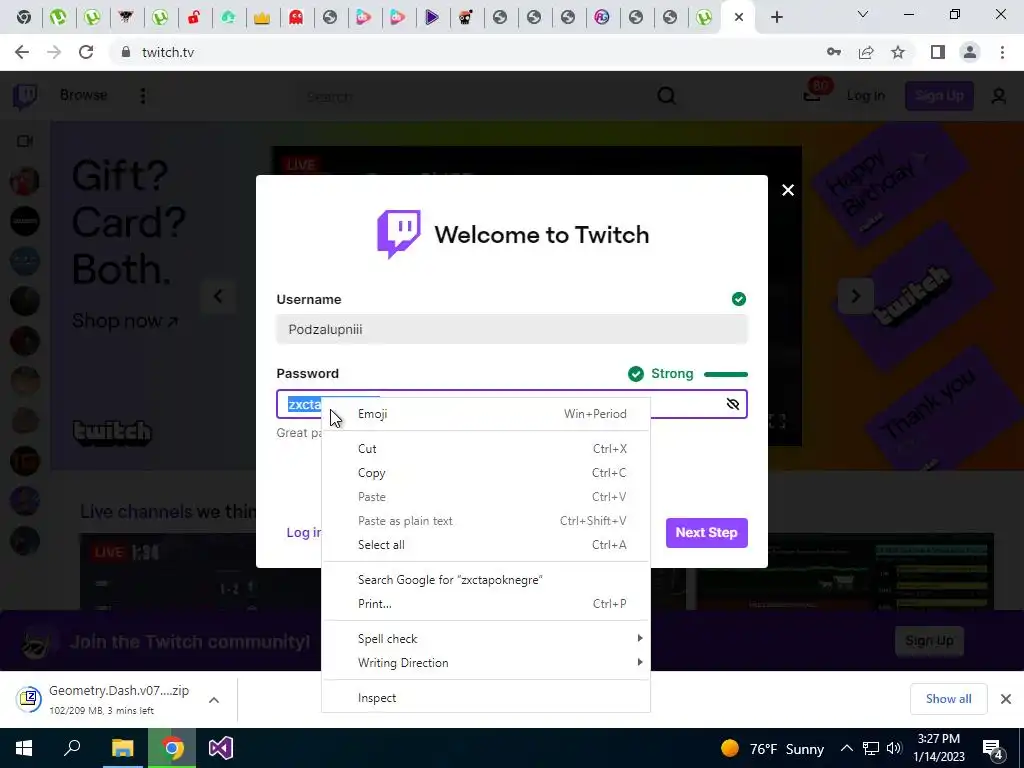
Task: Open the notification center icon
Action: [992, 750]
